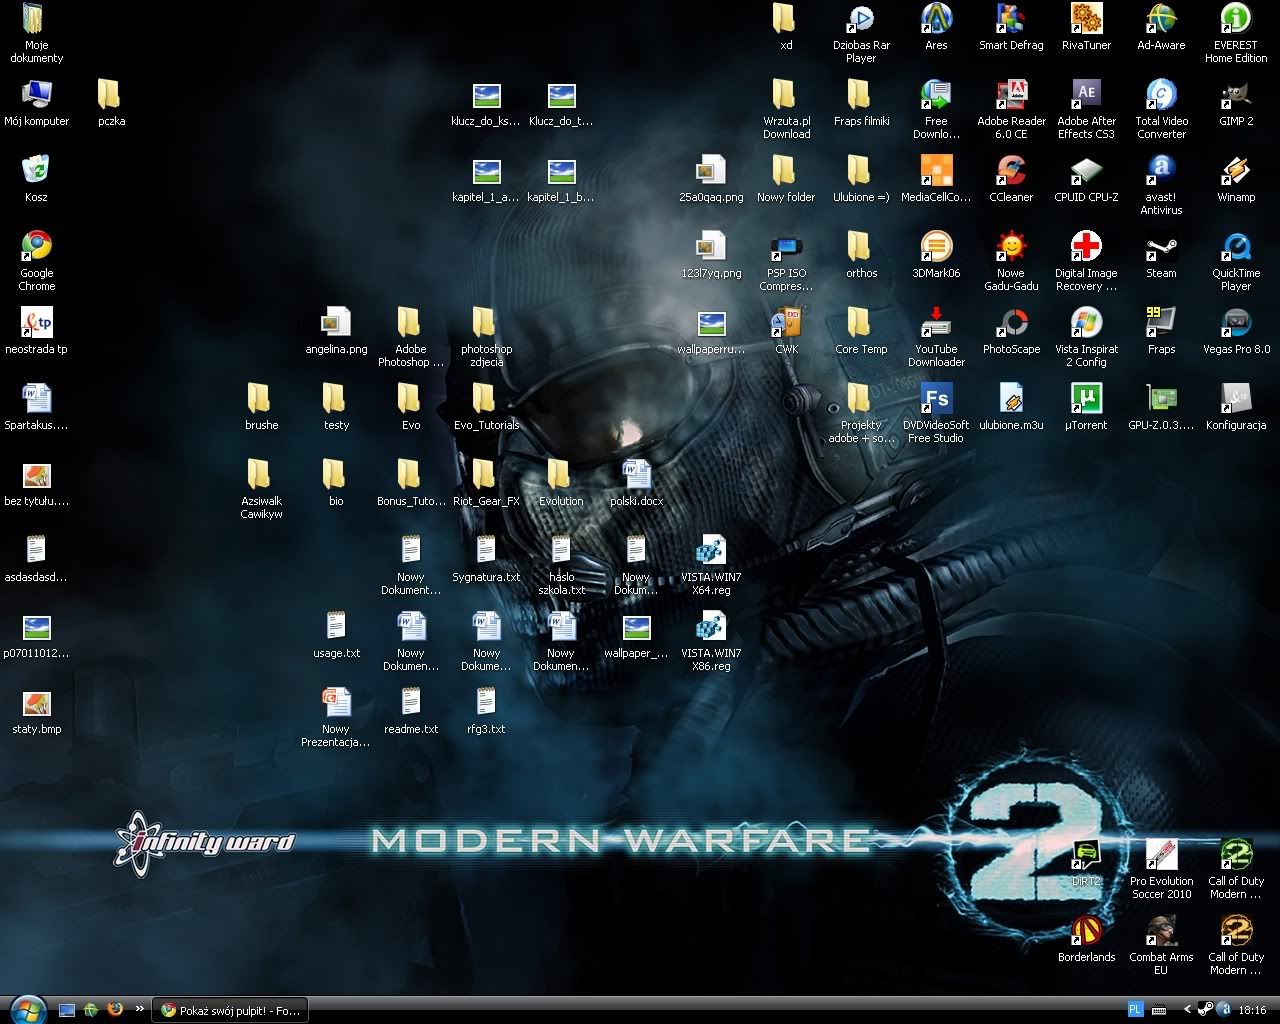The height and width of the screenshot is (1024, 1280).
Task: Select VISTA.WIN7 X64.reg file
Action: click(x=711, y=564)
